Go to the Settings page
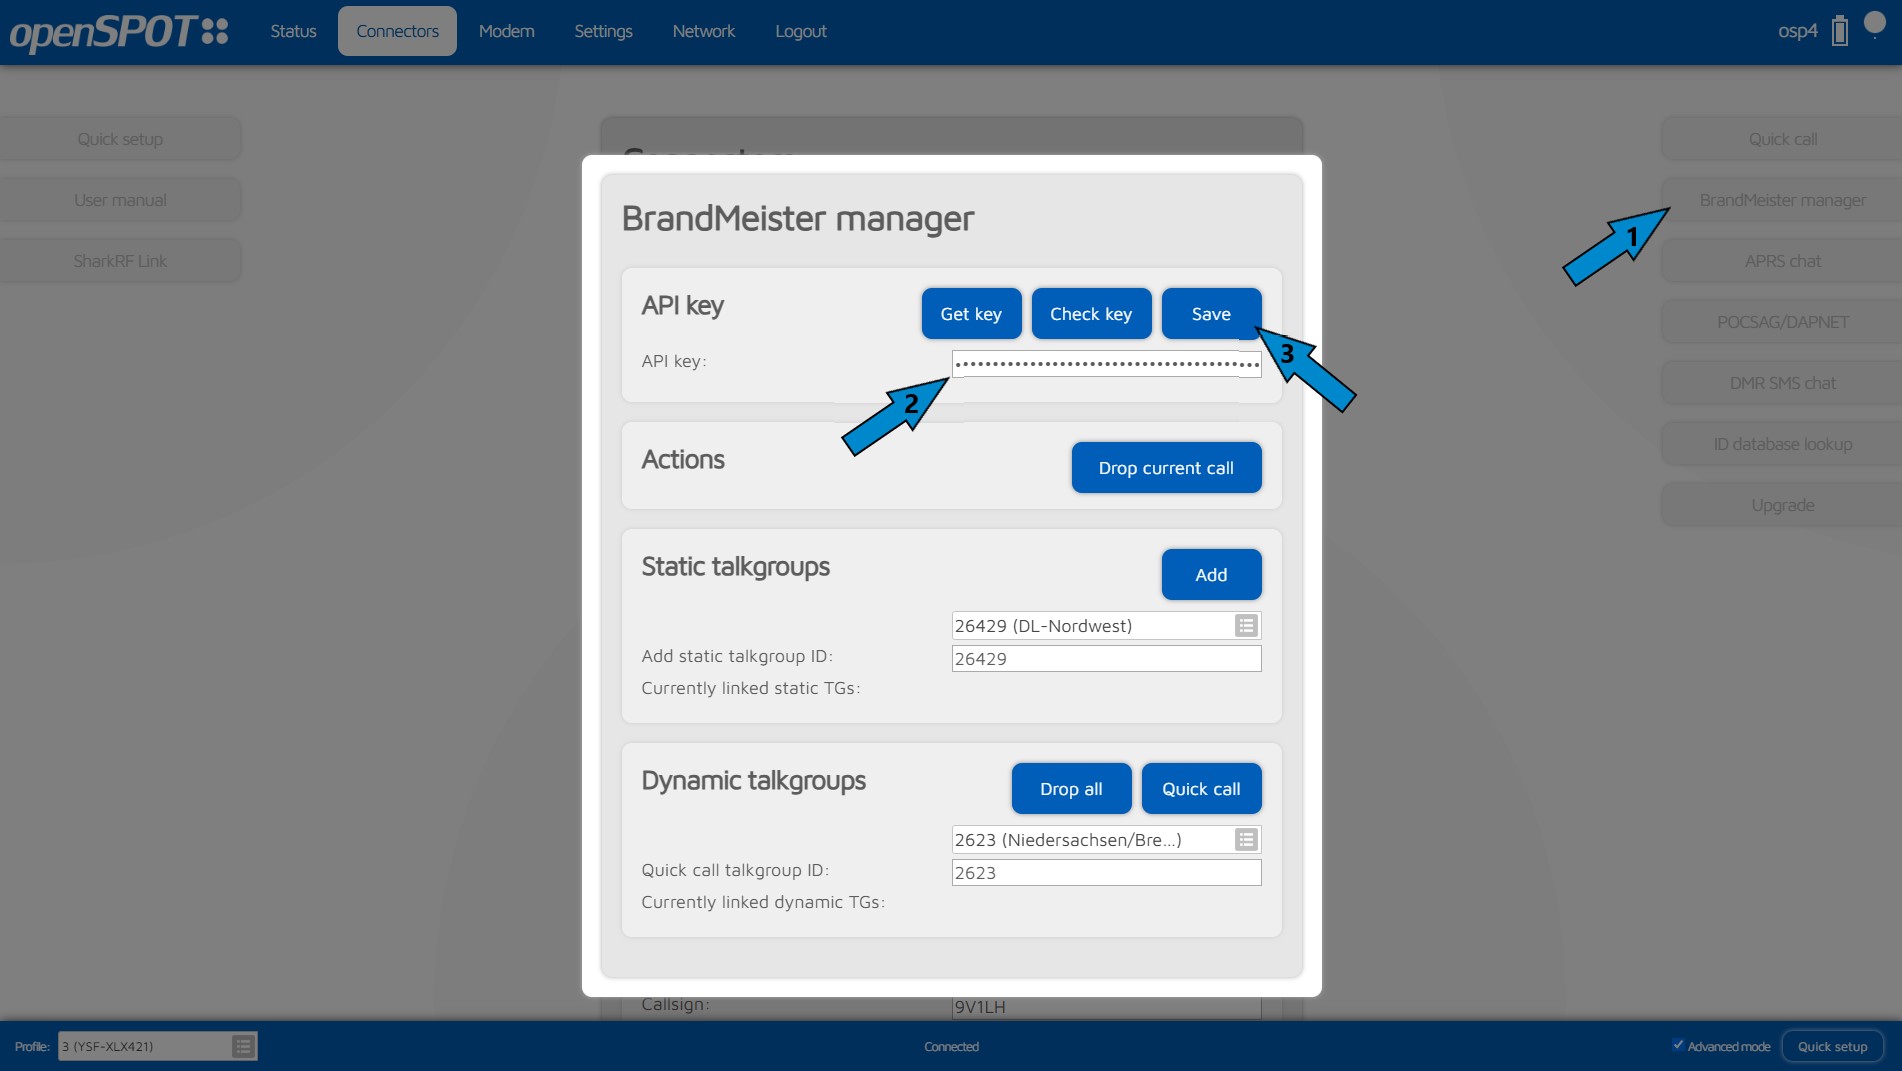 pyautogui.click(x=603, y=31)
